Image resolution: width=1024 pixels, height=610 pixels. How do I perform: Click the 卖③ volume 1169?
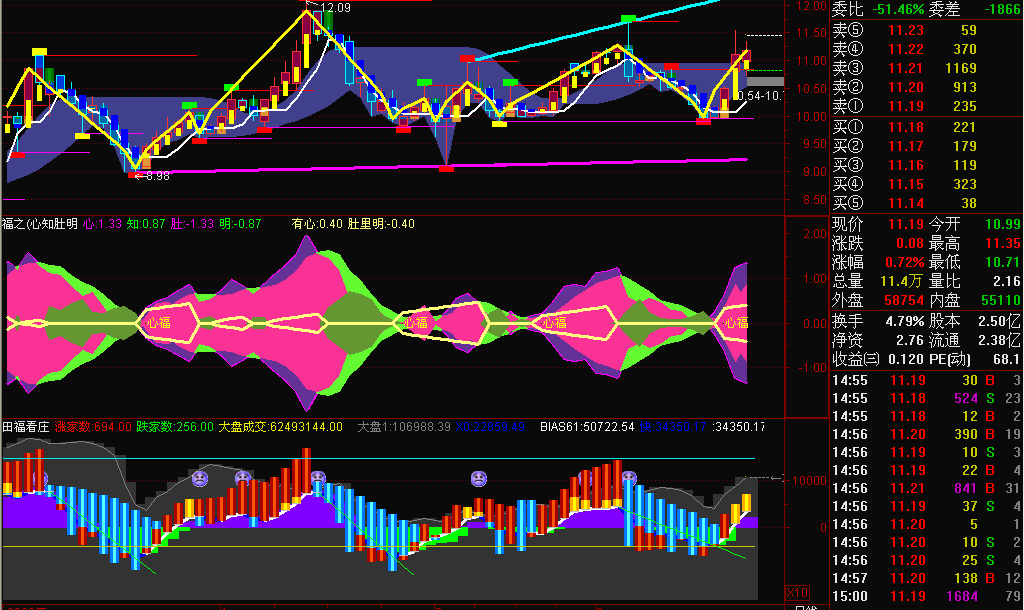[961, 68]
